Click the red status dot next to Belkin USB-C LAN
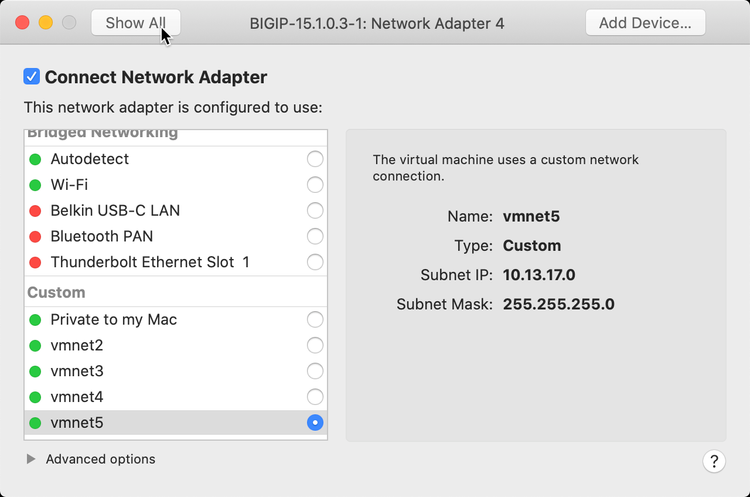 [x=35, y=211]
